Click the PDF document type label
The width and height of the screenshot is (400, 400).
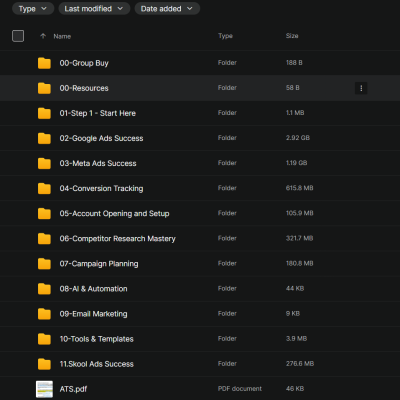(x=240, y=389)
